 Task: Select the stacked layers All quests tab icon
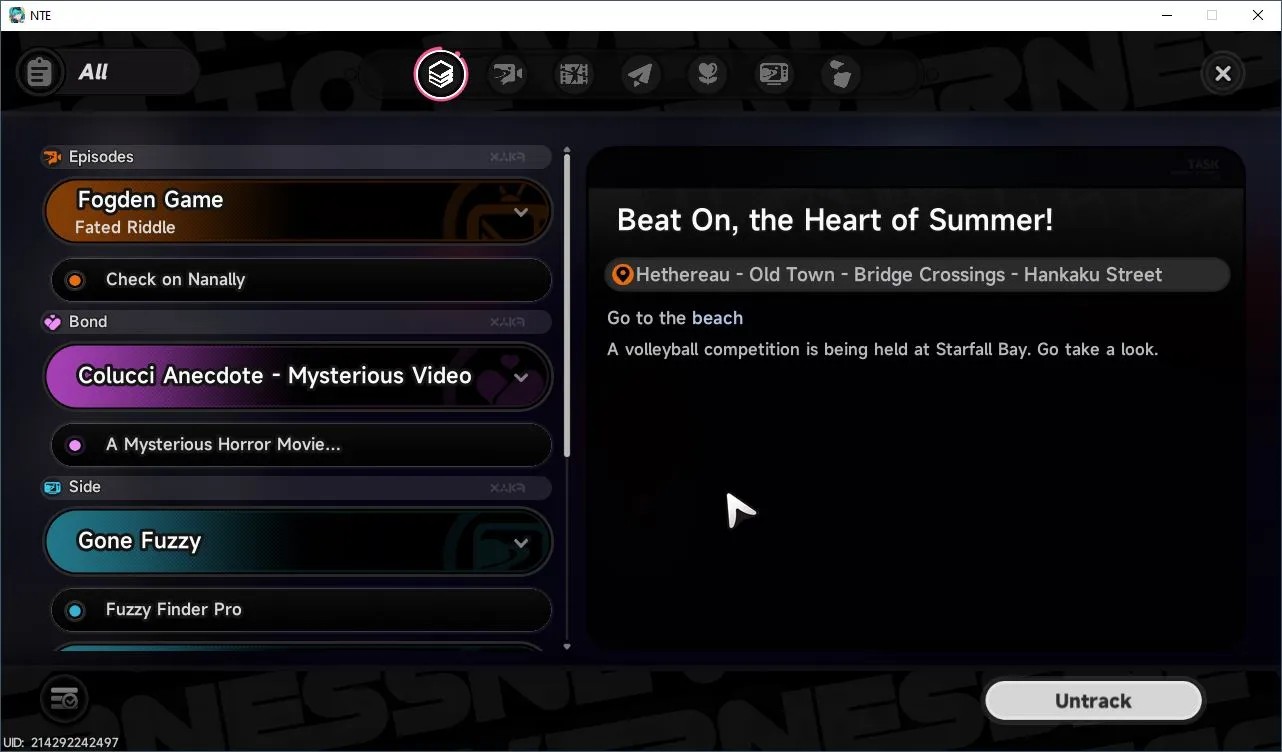click(441, 74)
